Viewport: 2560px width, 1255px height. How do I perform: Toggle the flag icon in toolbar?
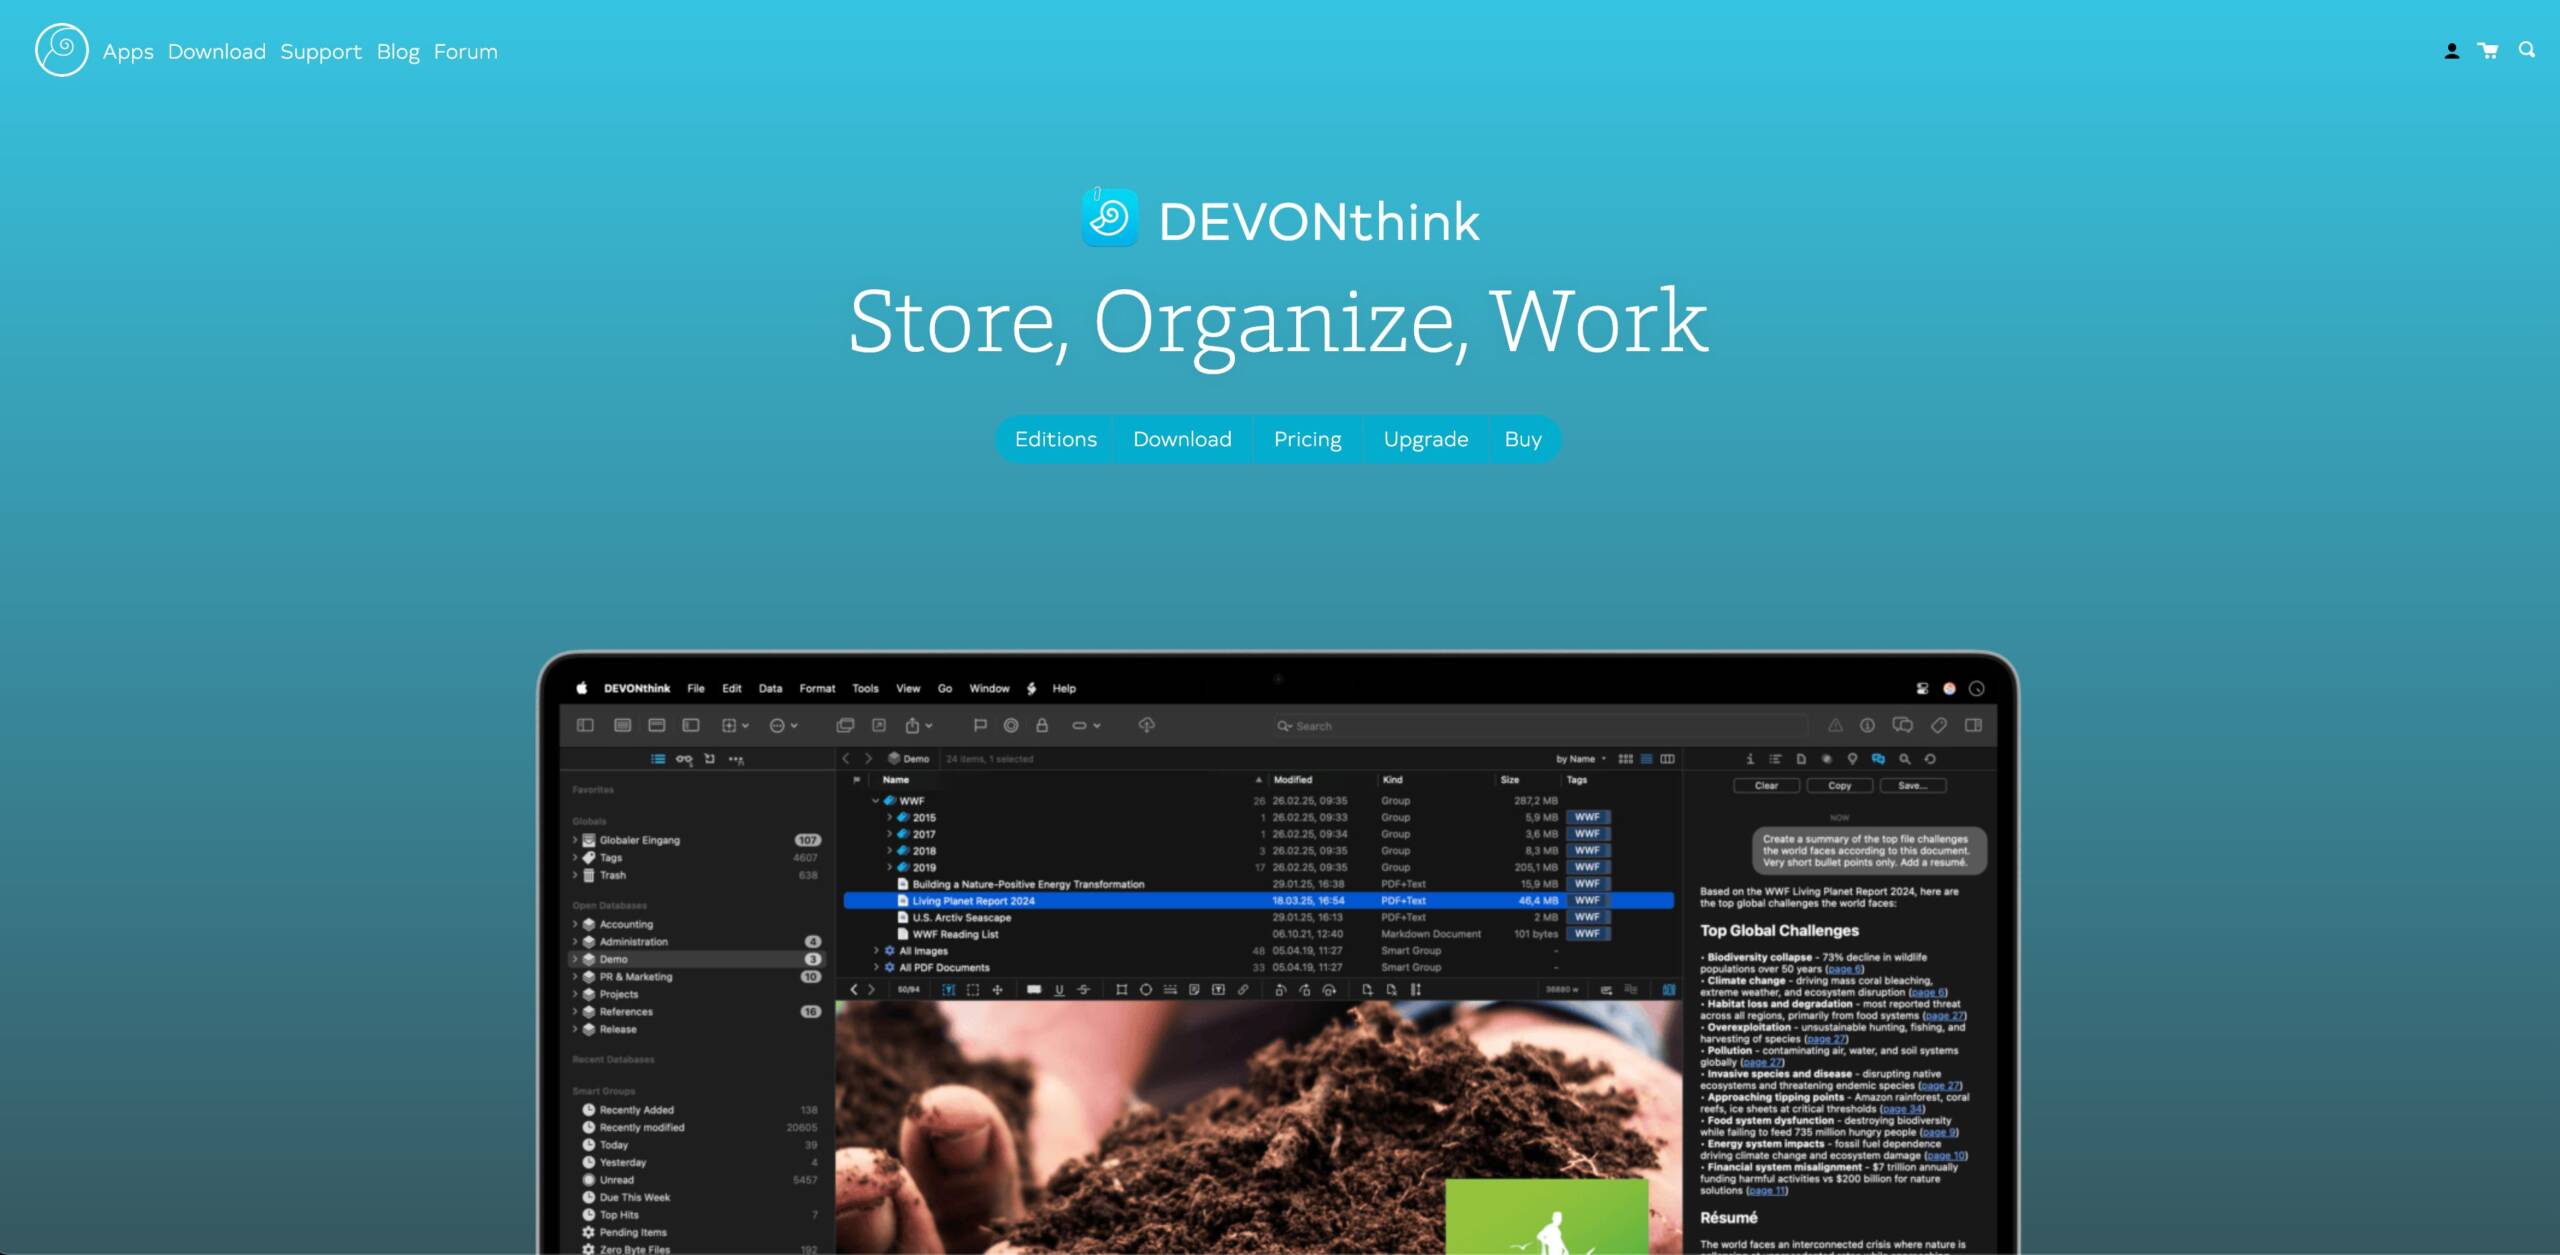[x=980, y=725]
